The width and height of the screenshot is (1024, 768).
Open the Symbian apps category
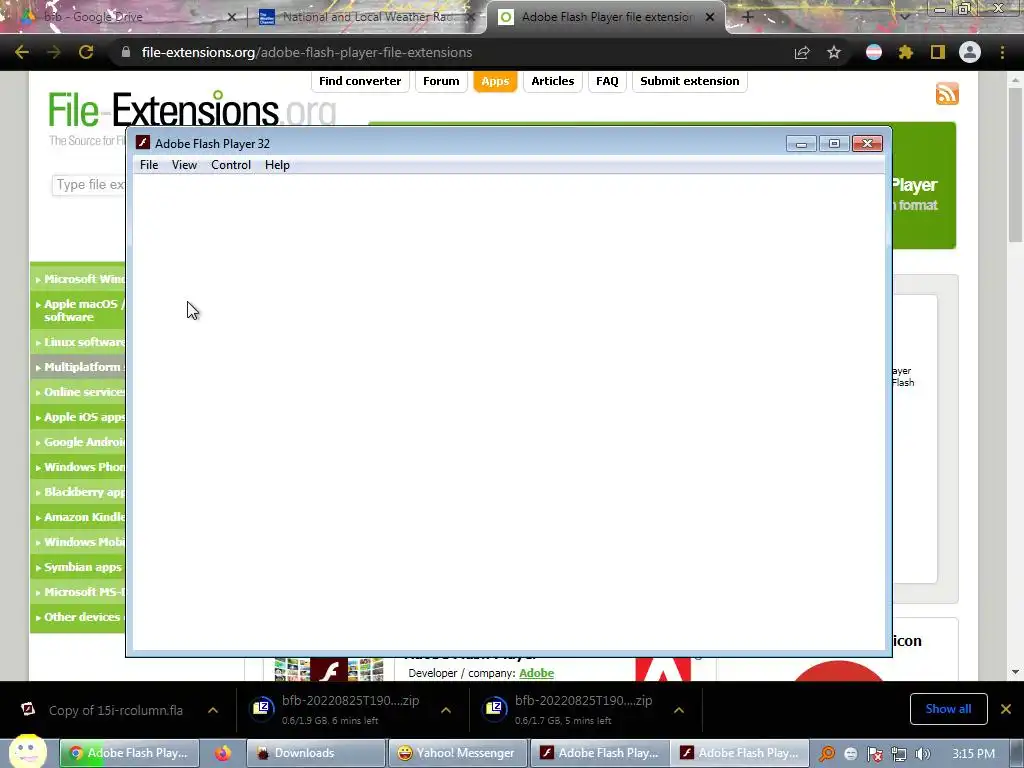[78, 567]
